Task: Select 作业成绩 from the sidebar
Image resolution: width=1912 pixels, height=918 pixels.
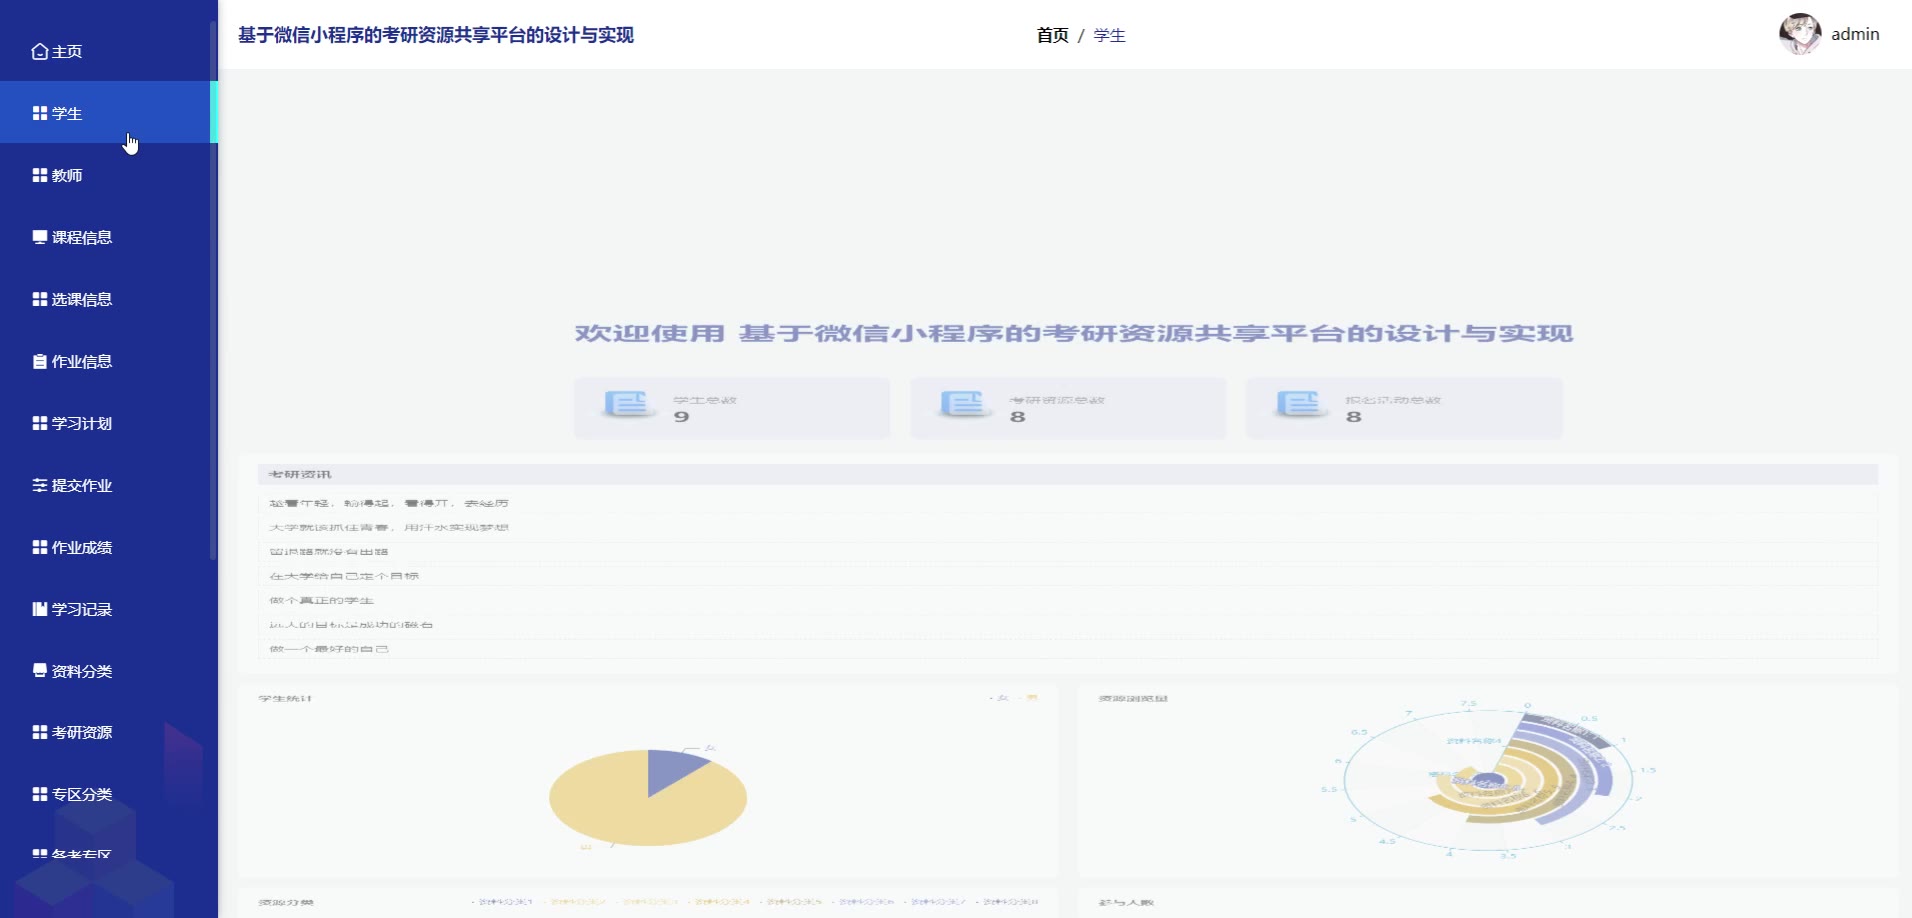Action: pyautogui.click(x=109, y=547)
